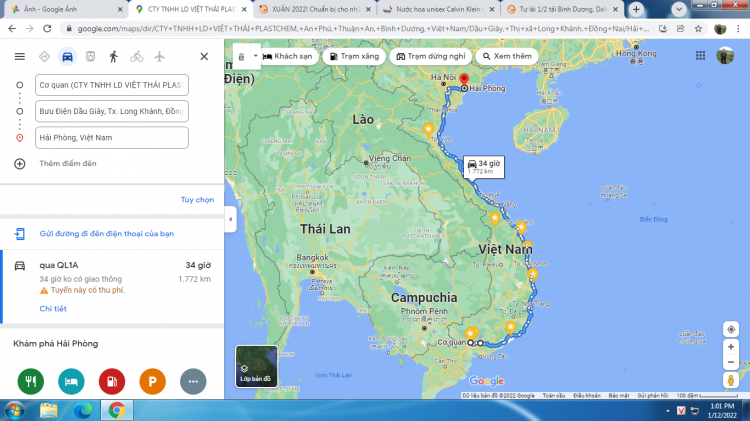The height and width of the screenshot is (421, 750).
Task: Switch to Tự lái 1/2 tải Bình Dương tab
Action: click(x=562, y=9)
